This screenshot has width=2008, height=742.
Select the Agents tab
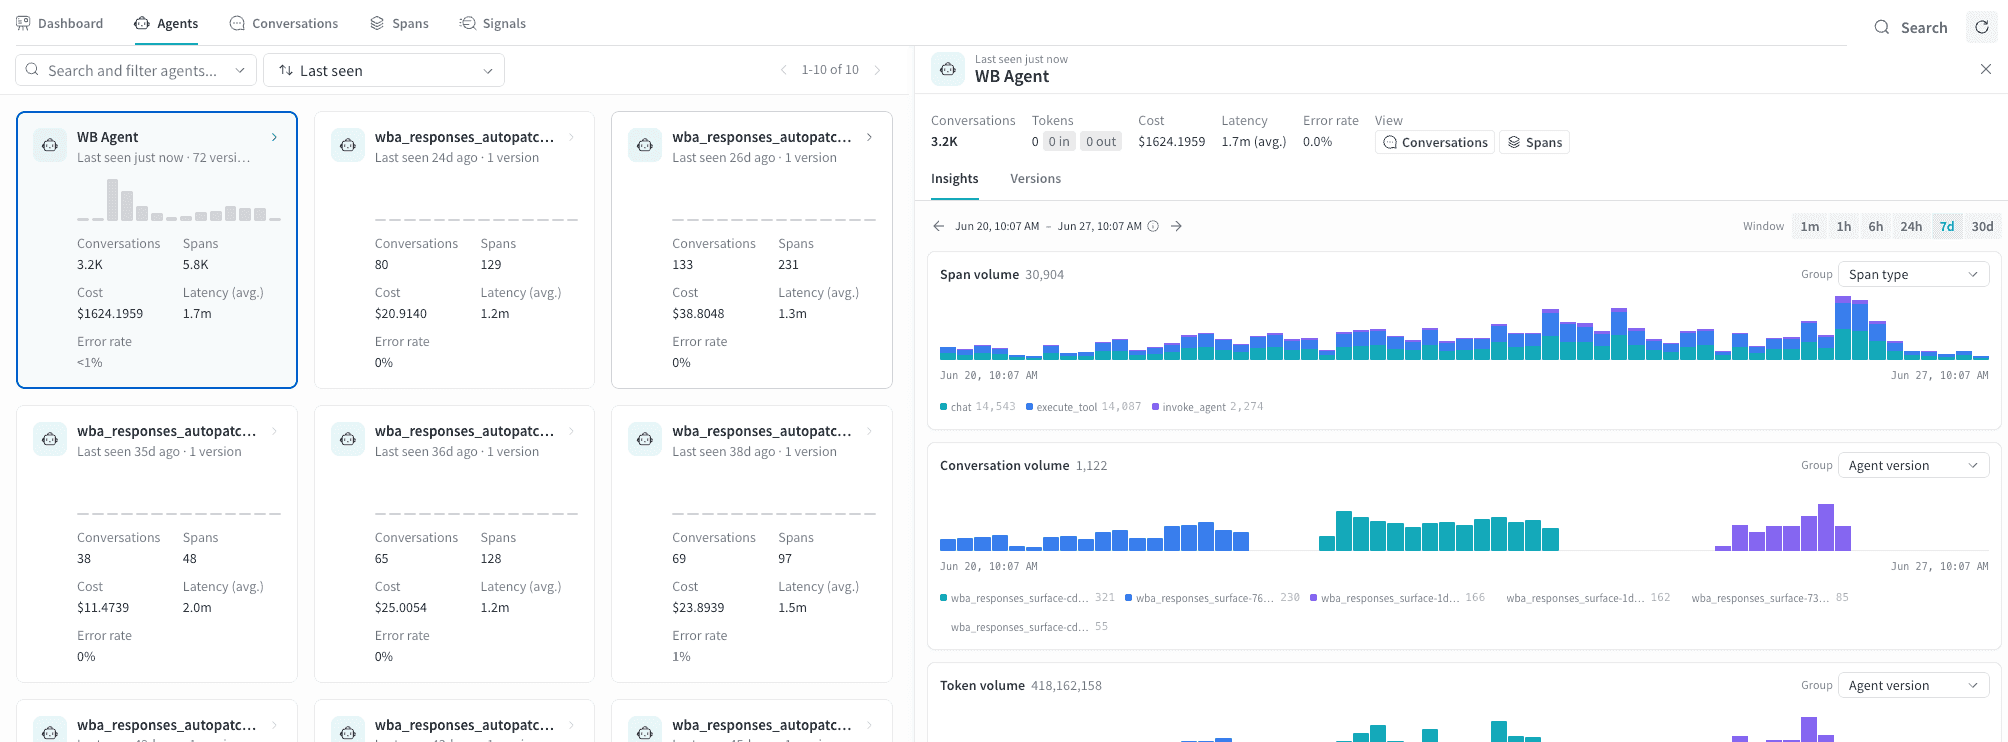(166, 23)
